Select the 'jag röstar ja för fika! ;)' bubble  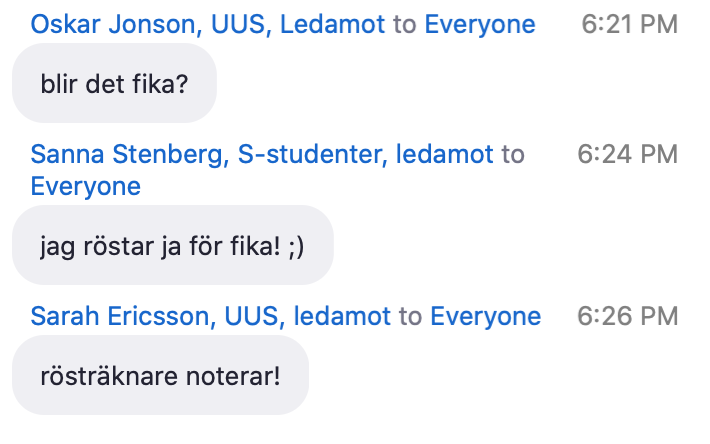[x=173, y=245]
